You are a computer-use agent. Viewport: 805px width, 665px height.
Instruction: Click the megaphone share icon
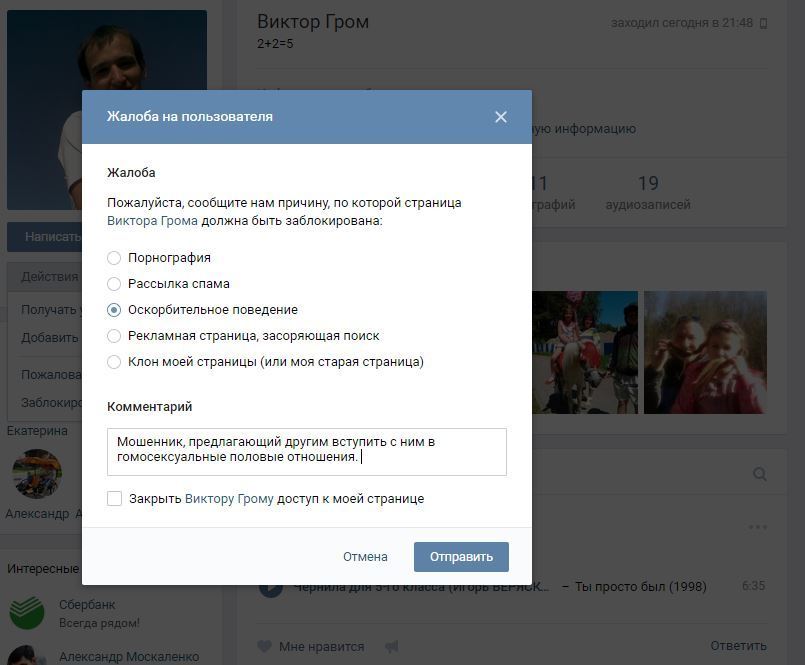coord(391,646)
